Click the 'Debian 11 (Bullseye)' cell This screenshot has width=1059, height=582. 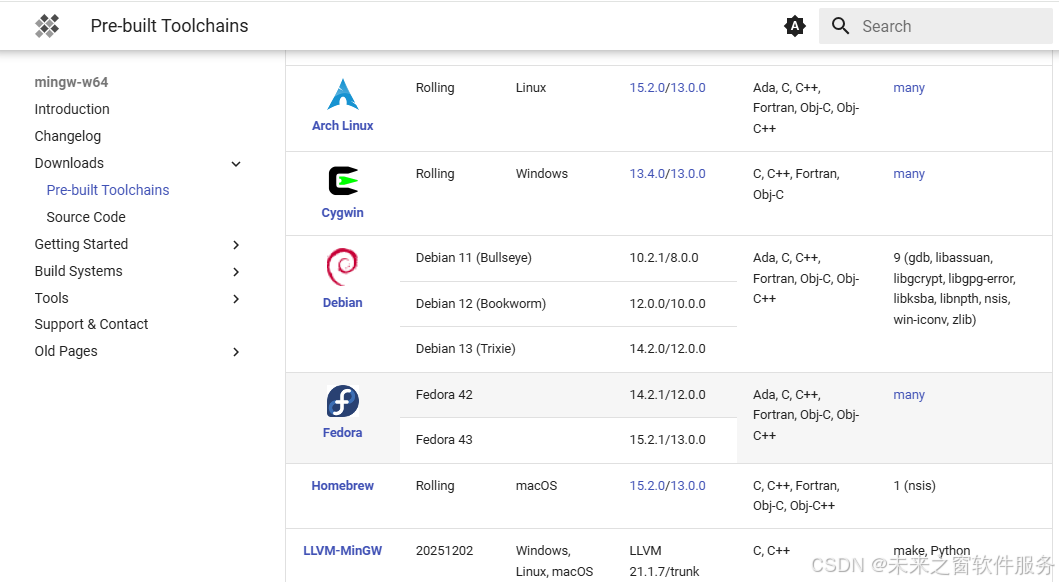(473, 257)
